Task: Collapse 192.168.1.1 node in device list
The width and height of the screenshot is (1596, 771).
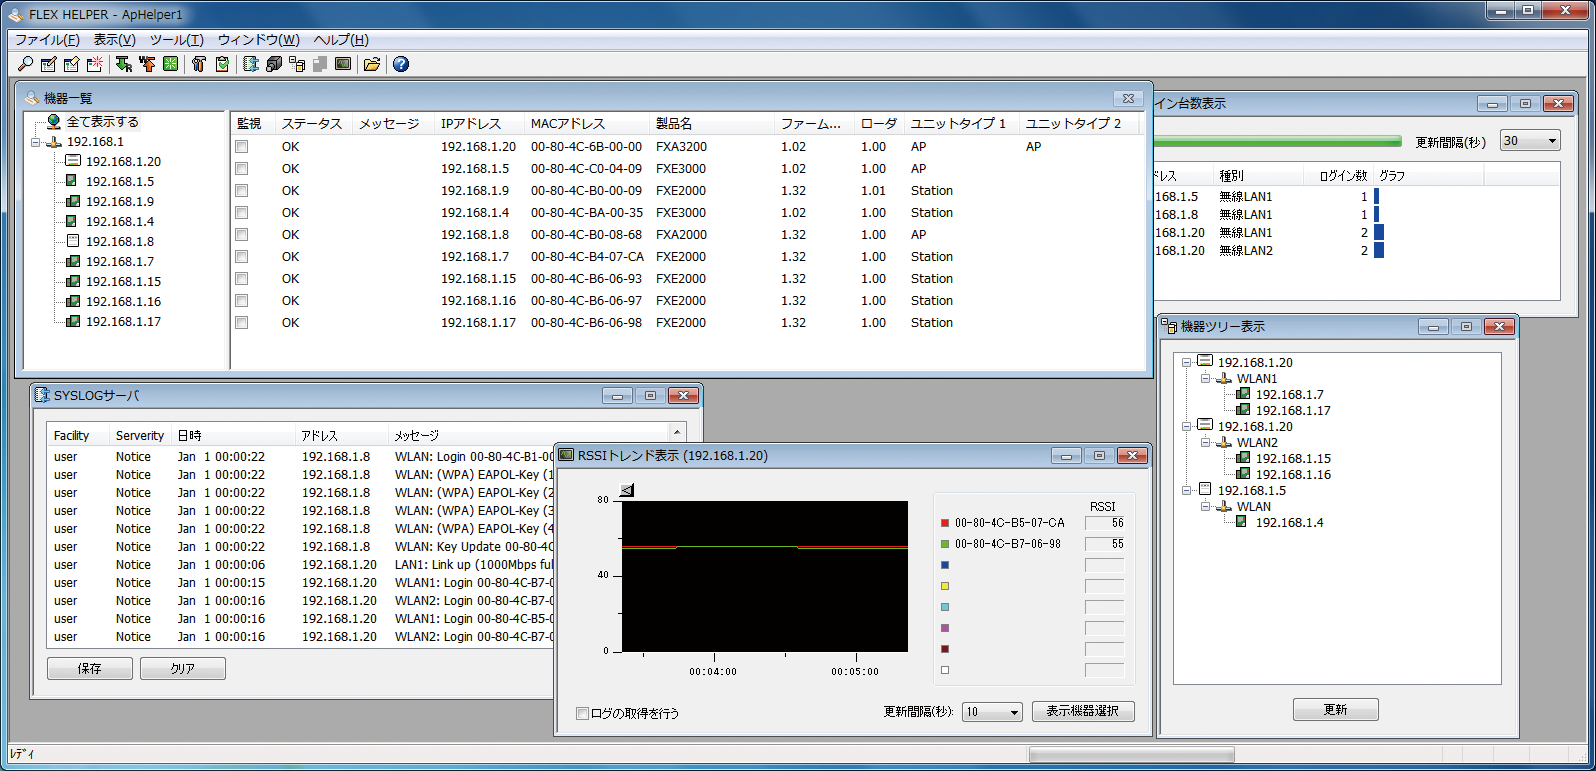Action: [x=36, y=142]
